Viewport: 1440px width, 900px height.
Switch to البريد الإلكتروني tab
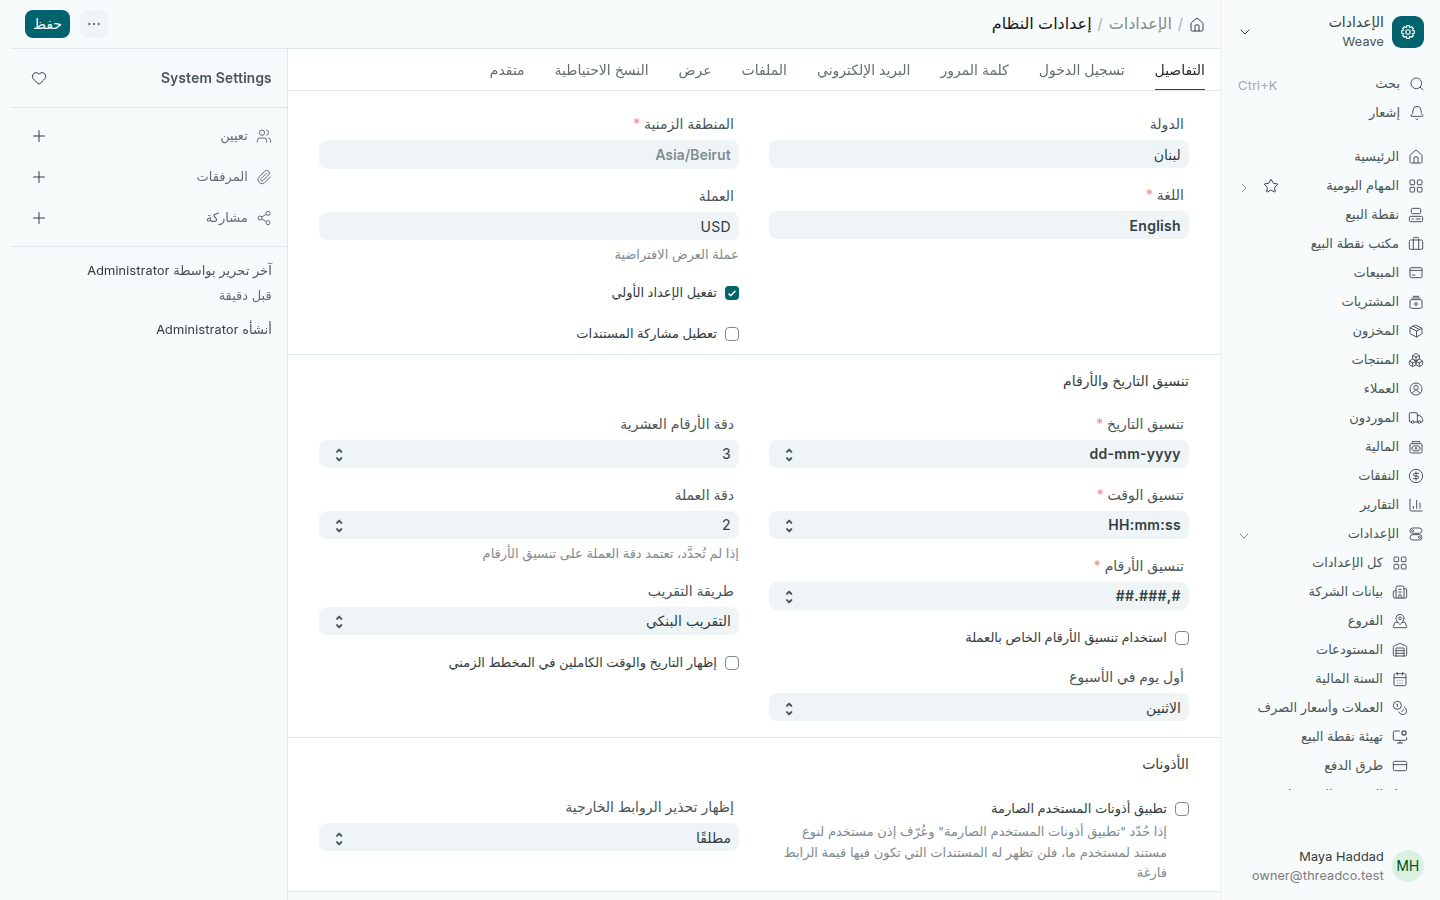tap(864, 70)
